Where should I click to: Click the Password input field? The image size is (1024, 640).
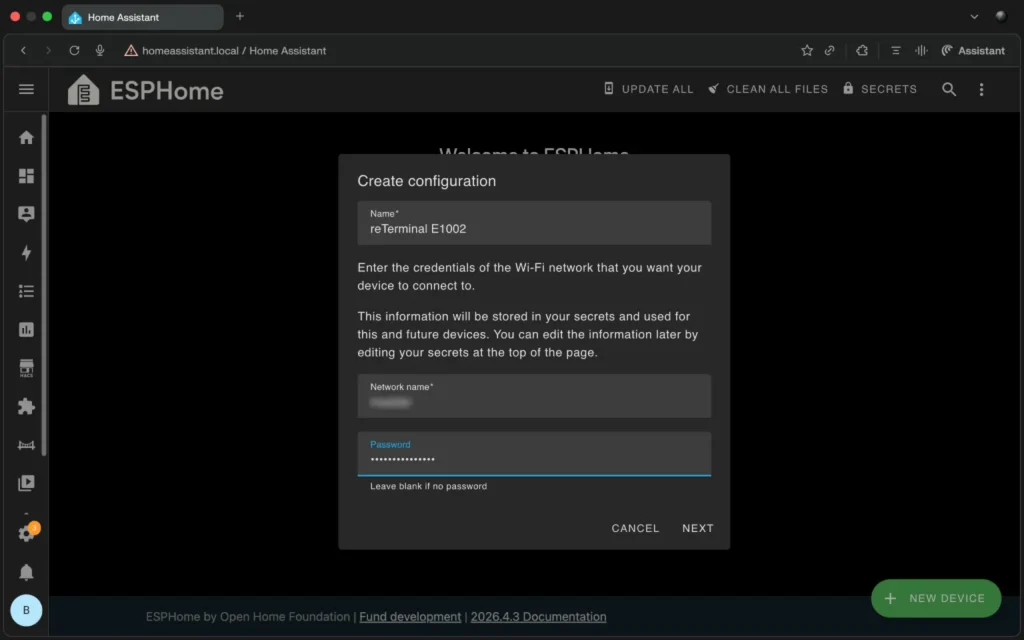[x=534, y=454]
